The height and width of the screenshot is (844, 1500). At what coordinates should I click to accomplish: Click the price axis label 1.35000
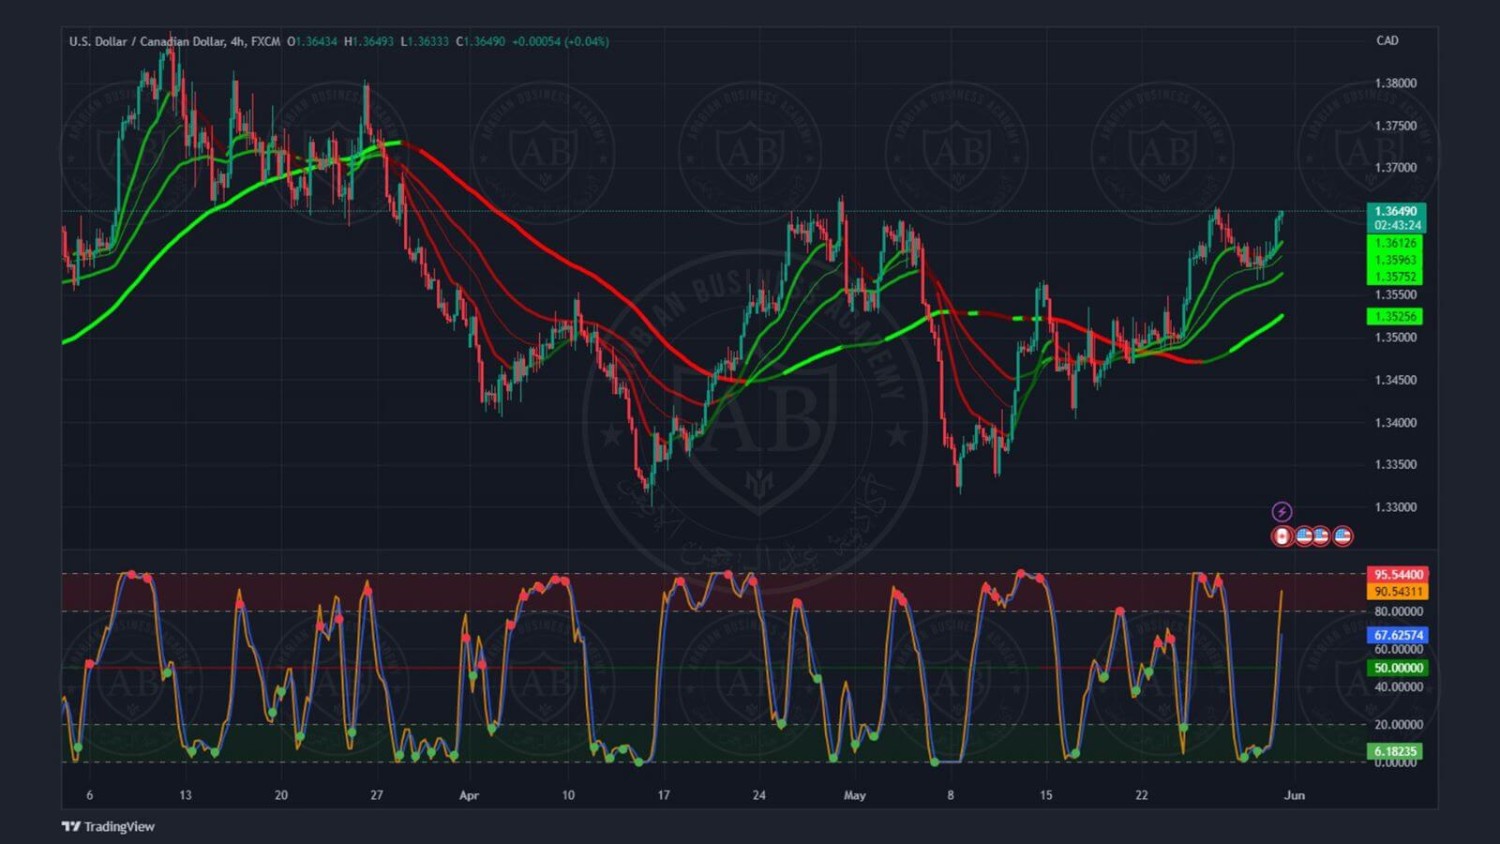point(1396,338)
